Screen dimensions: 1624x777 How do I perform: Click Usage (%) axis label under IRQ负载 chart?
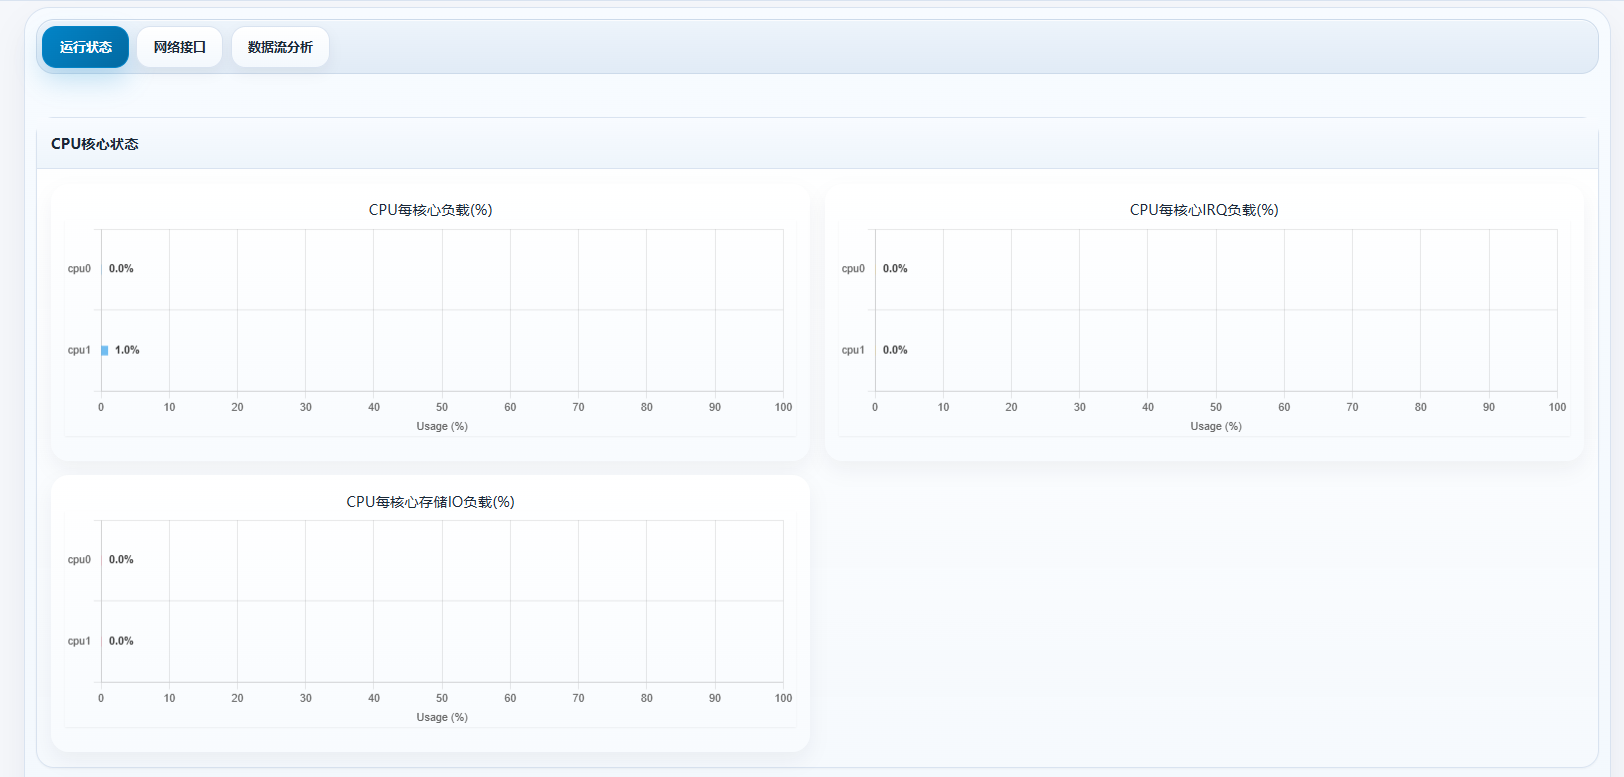[1216, 426]
